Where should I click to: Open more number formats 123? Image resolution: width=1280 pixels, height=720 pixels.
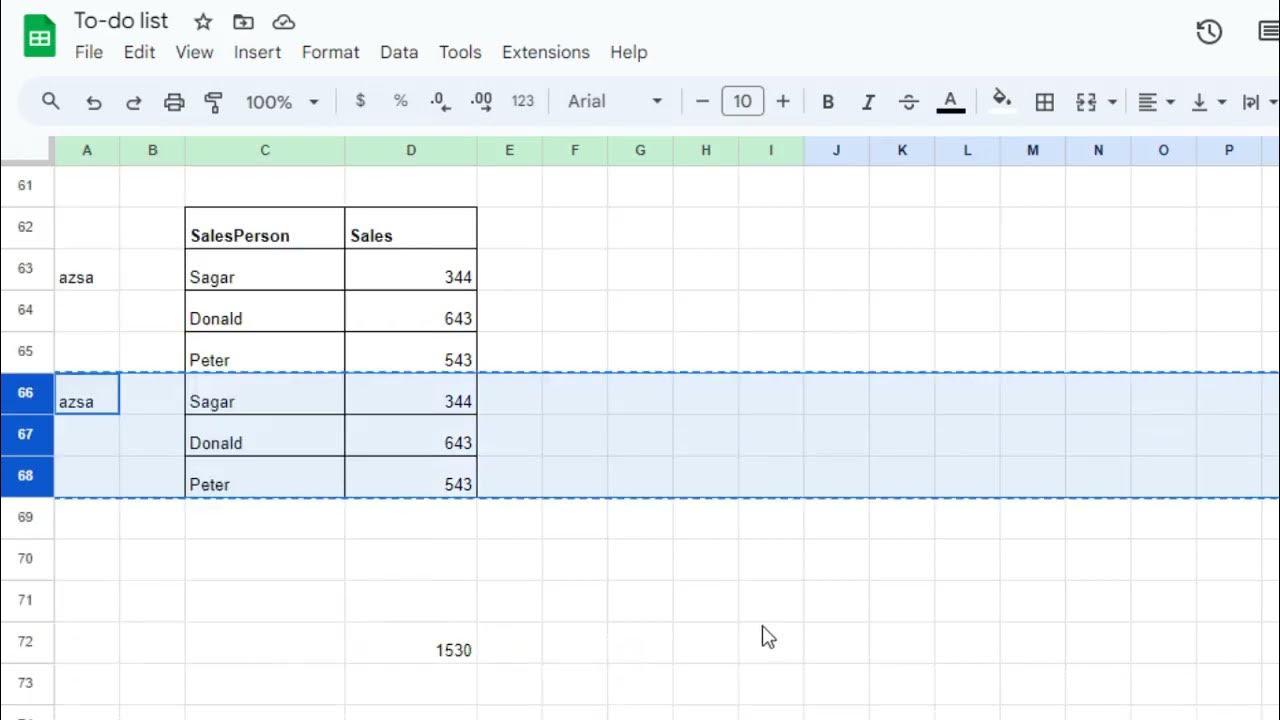[523, 101]
